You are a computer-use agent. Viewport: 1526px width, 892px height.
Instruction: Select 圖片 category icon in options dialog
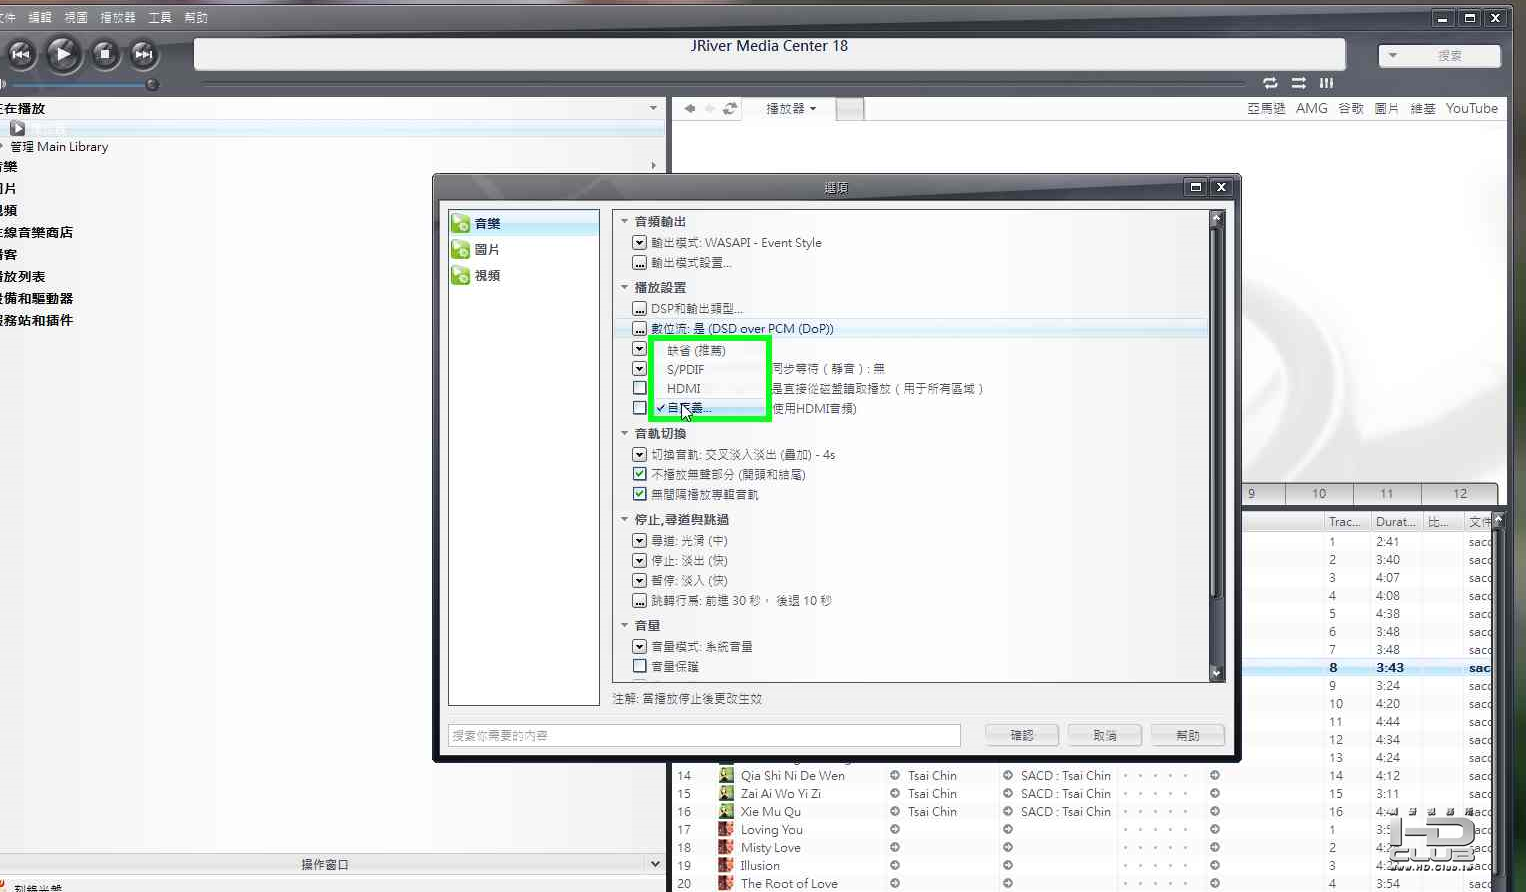pos(461,249)
